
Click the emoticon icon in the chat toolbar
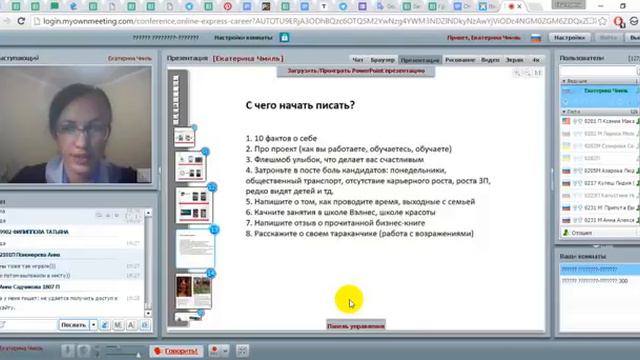click(x=105, y=325)
